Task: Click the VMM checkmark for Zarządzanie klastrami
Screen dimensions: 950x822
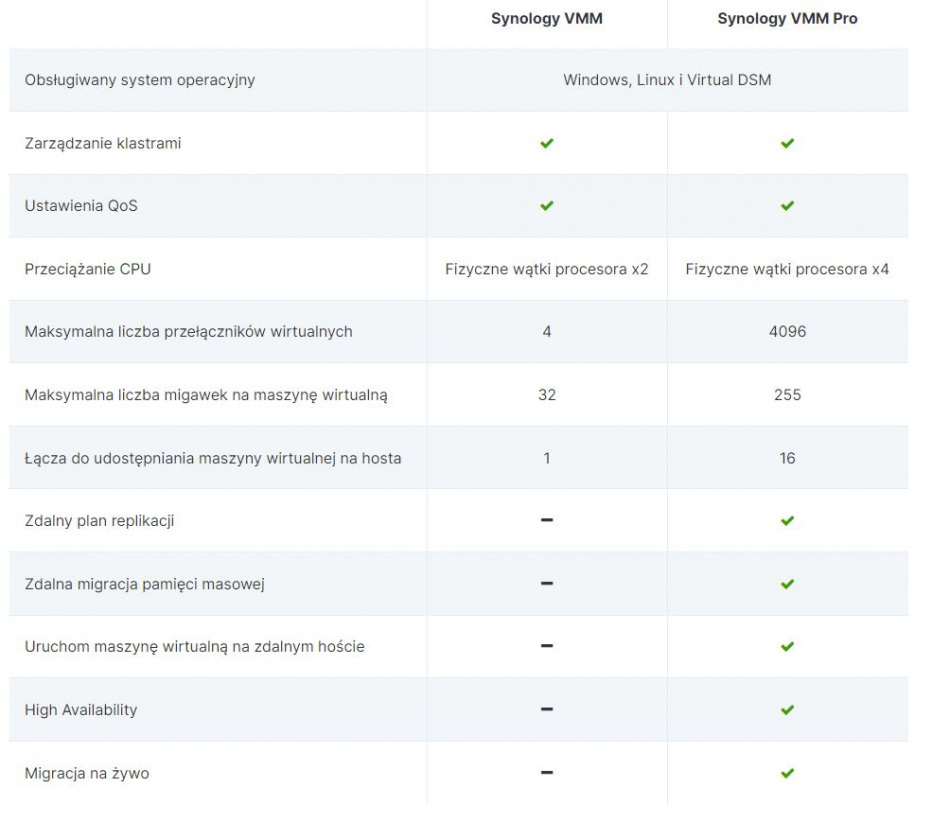Action: point(547,143)
